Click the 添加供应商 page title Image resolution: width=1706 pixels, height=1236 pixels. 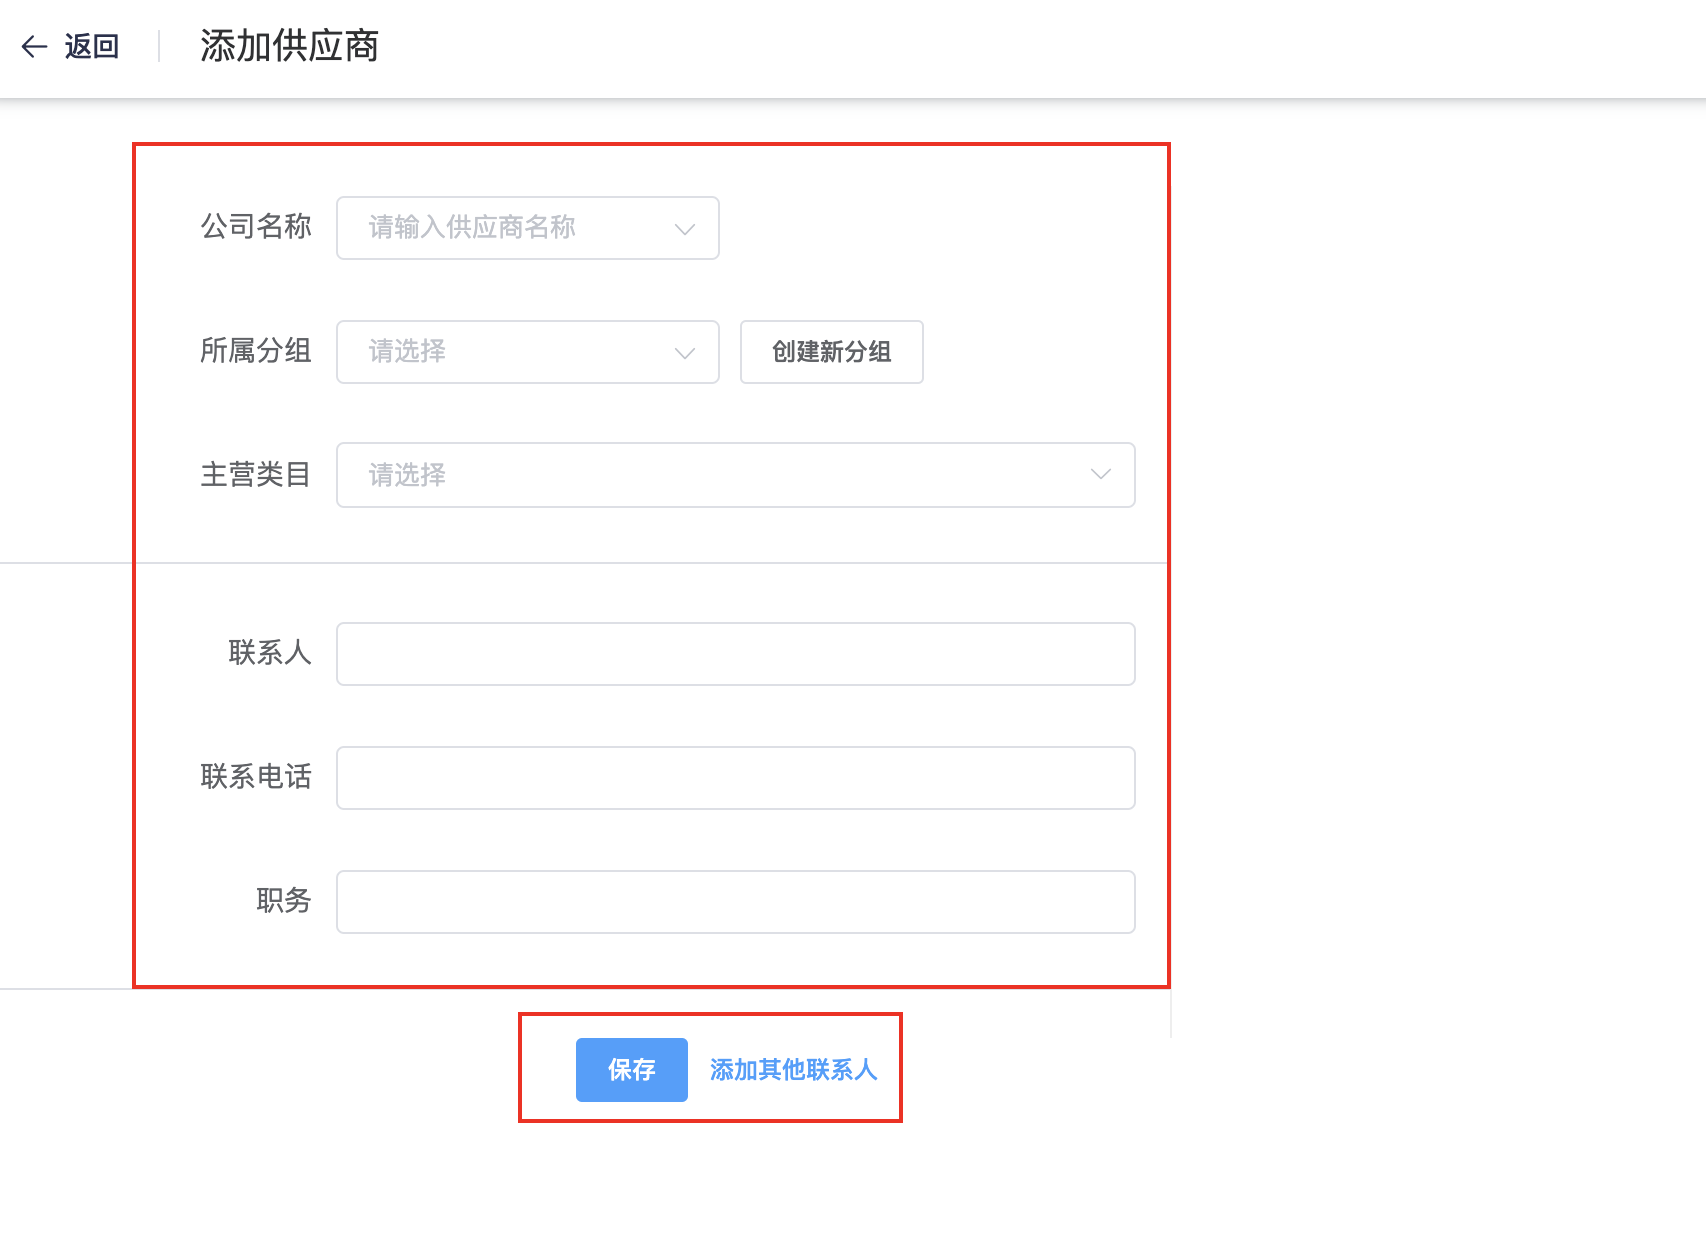(x=289, y=46)
